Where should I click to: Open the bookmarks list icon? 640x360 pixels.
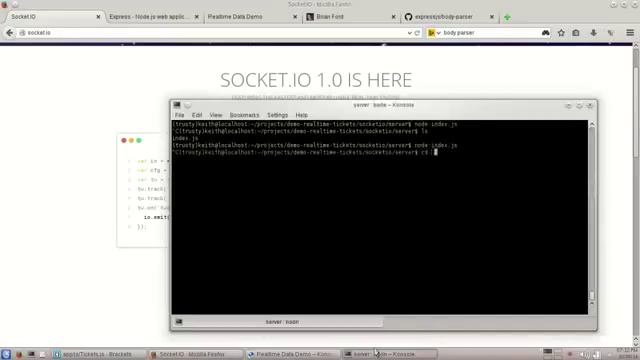click(576, 33)
